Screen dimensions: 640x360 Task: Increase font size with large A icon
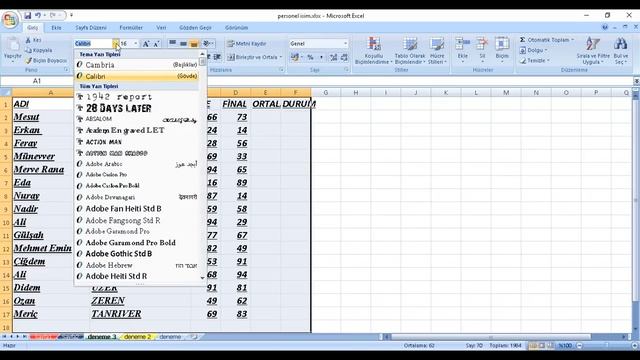point(146,43)
